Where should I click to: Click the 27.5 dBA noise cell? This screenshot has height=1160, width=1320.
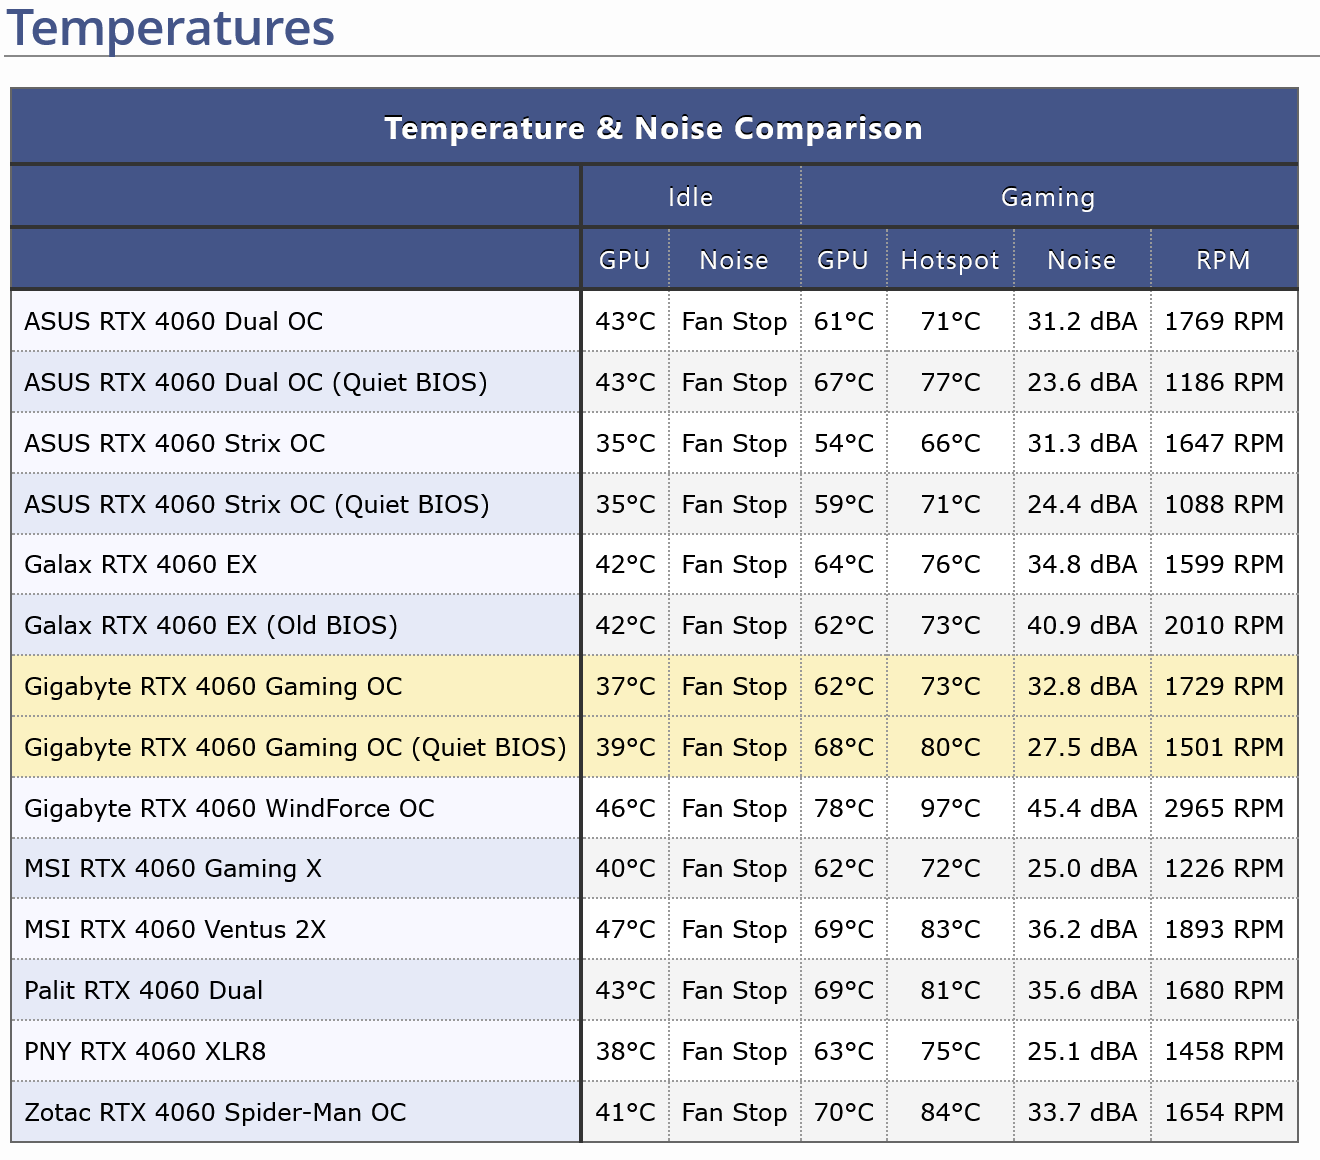[x=1082, y=747]
